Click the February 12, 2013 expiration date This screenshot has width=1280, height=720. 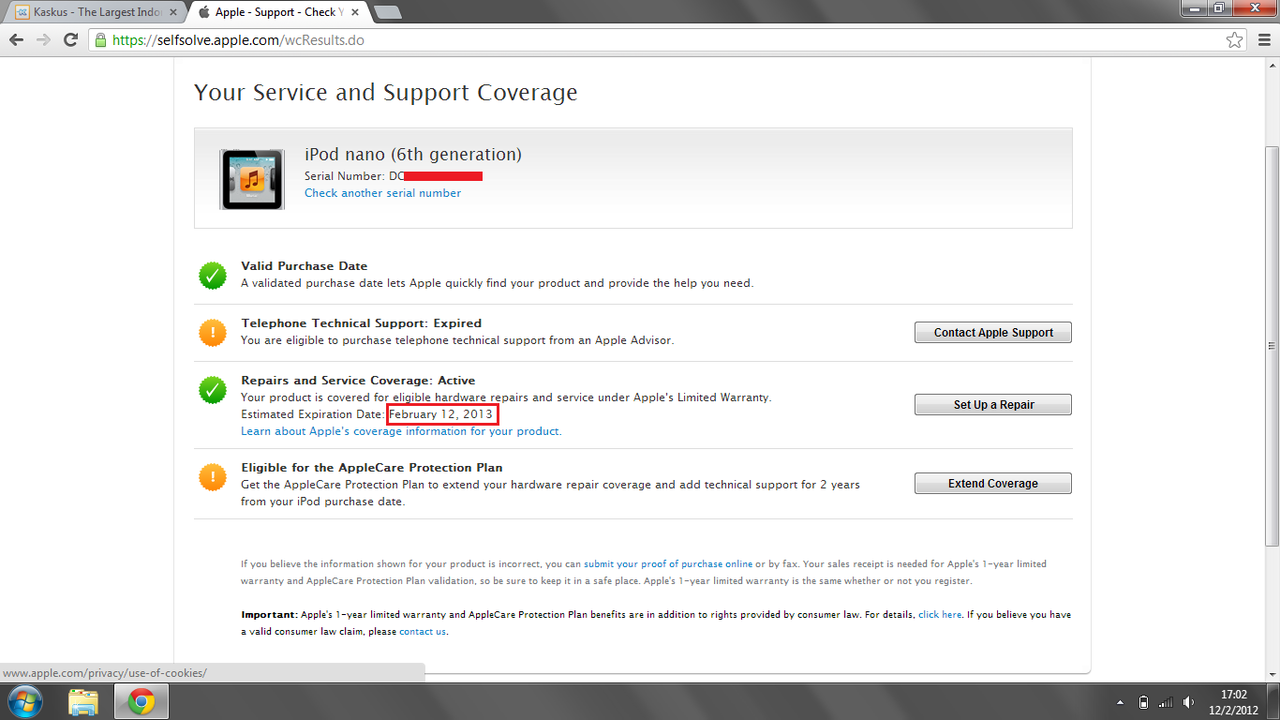pos(442,414)
